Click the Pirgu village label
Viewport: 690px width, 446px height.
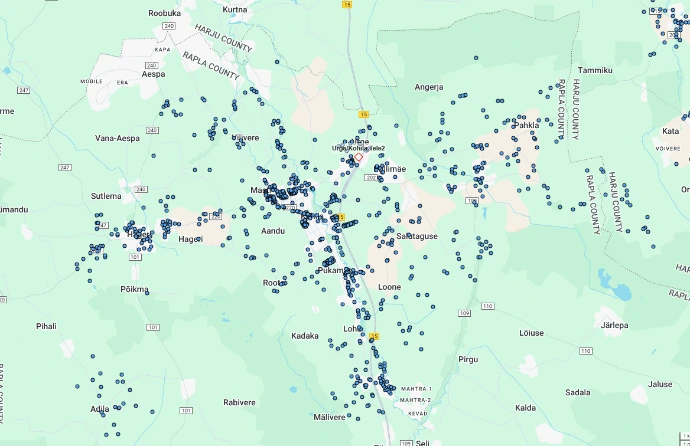coord(467,358)
